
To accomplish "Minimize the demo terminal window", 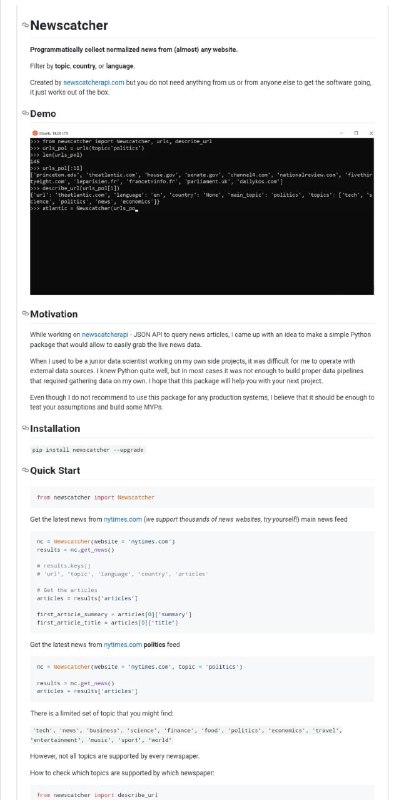I will [x=341, y=133].
